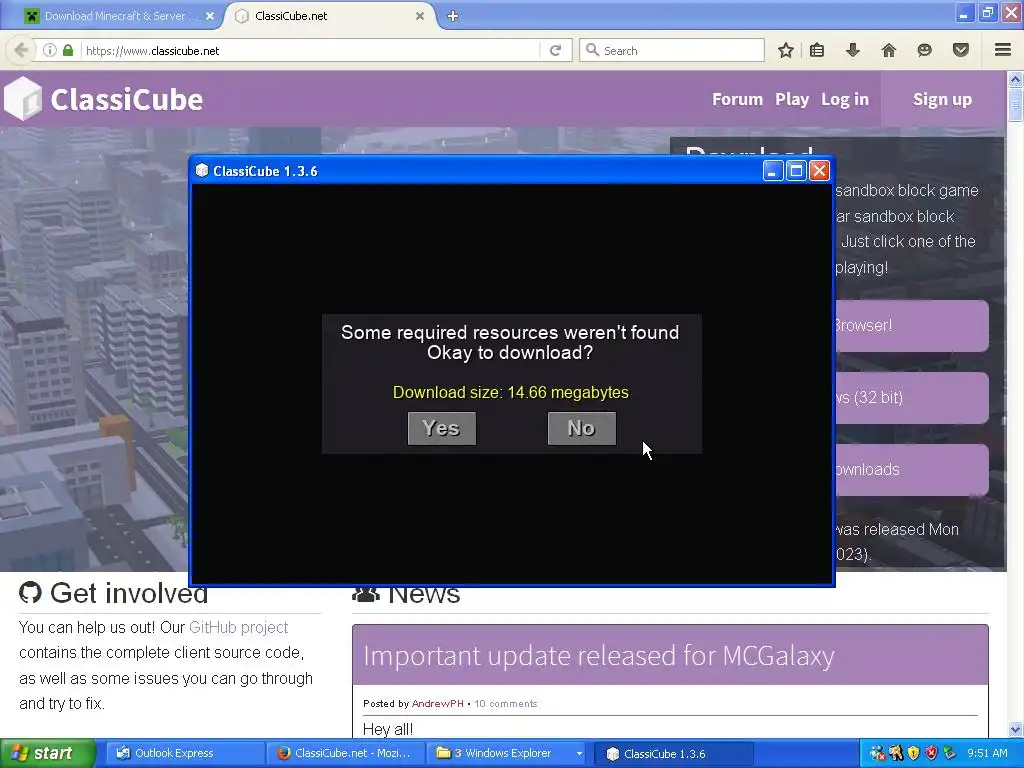Click the green padlock security icon
Image resolution: width=1024 pixels, height=768 pixels.
point(68,50)
